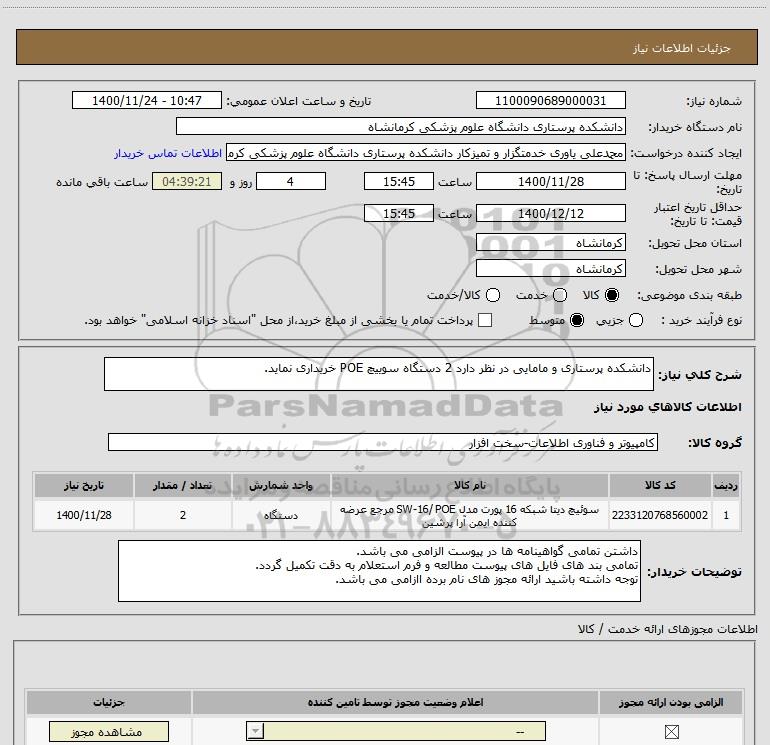770x745 pixels.
Task: Click the واحد شمارش column header
Action: click(281, 485)
